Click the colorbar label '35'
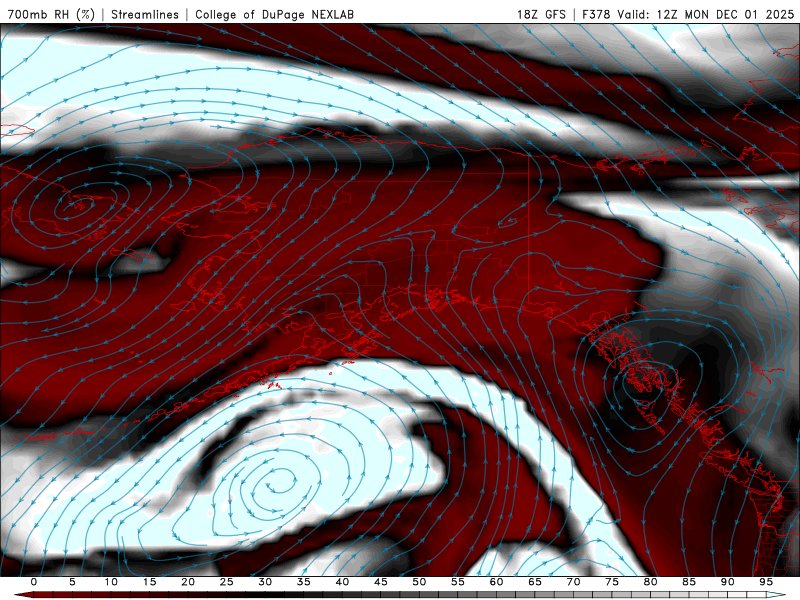The width and height of the screenshot is (800, 600). coord(304,582)
